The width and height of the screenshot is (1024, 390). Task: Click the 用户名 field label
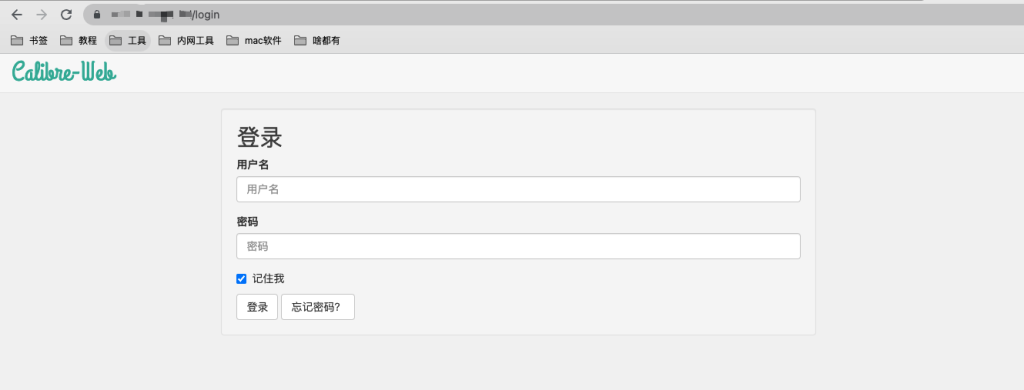(x=253, y=165)
